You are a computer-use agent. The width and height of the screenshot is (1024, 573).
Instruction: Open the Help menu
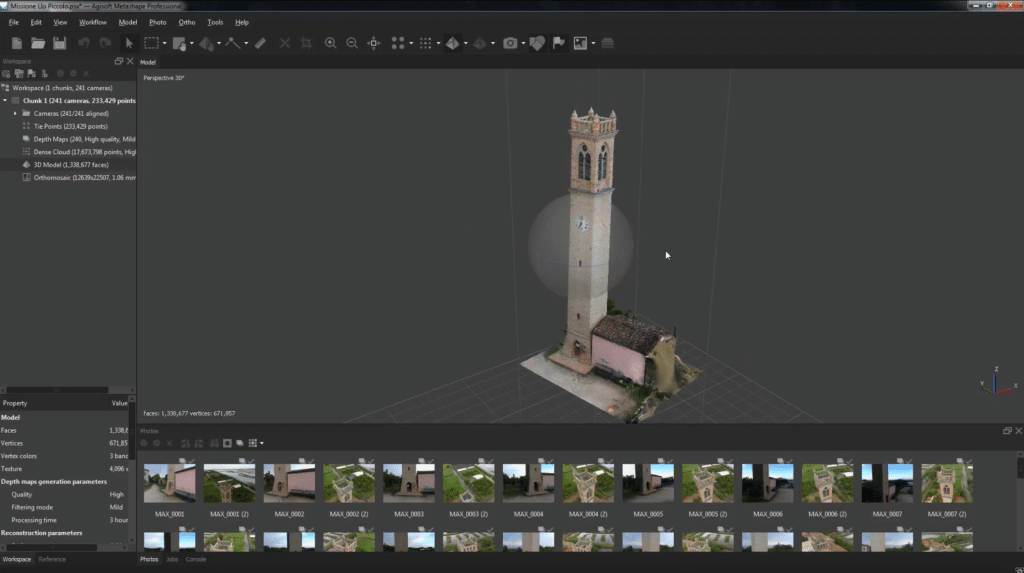tap(242, 22)
